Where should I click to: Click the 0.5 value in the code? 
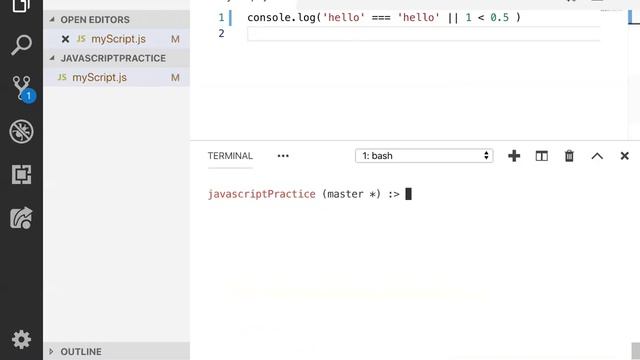[x=500, y=18]
